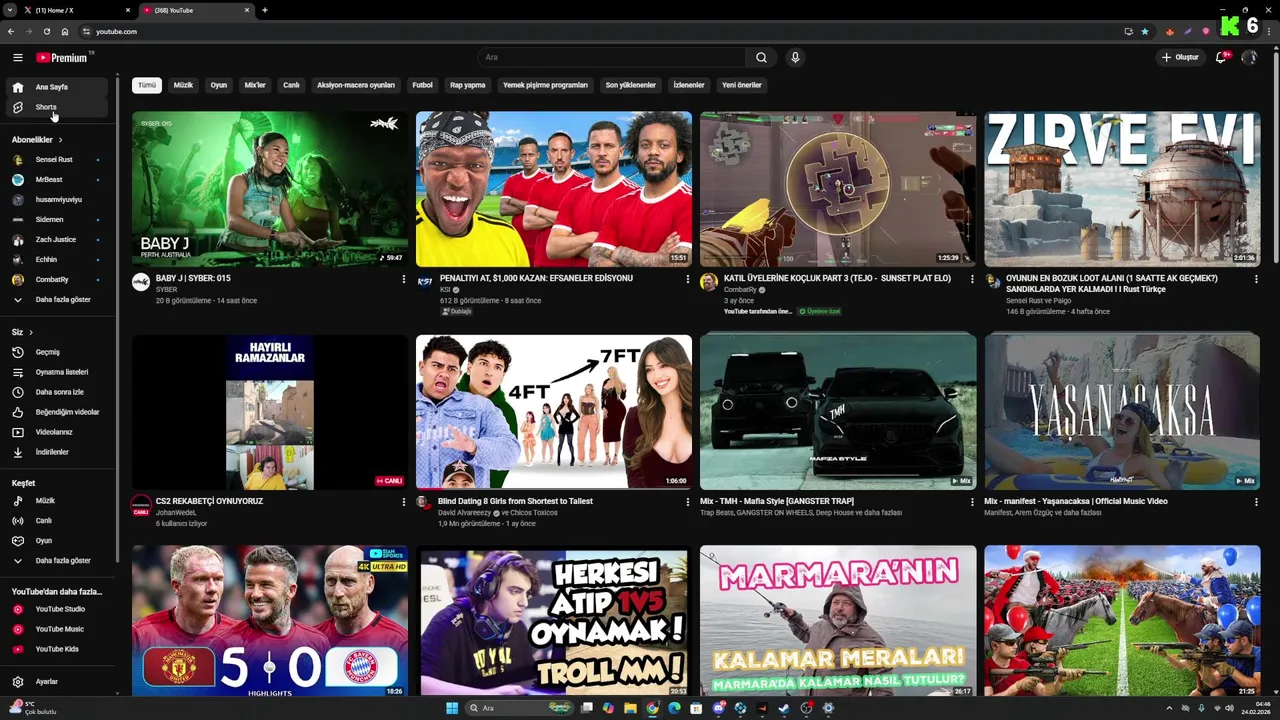Select the Son yüklenenler chip
The height and width of the screenshot is (720, 1280).
coord(631,85)
